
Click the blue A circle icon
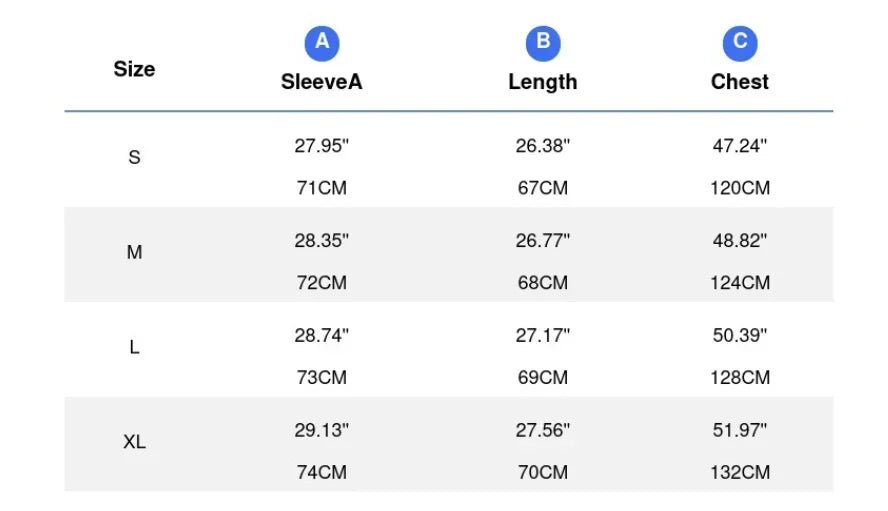point(322,43)
